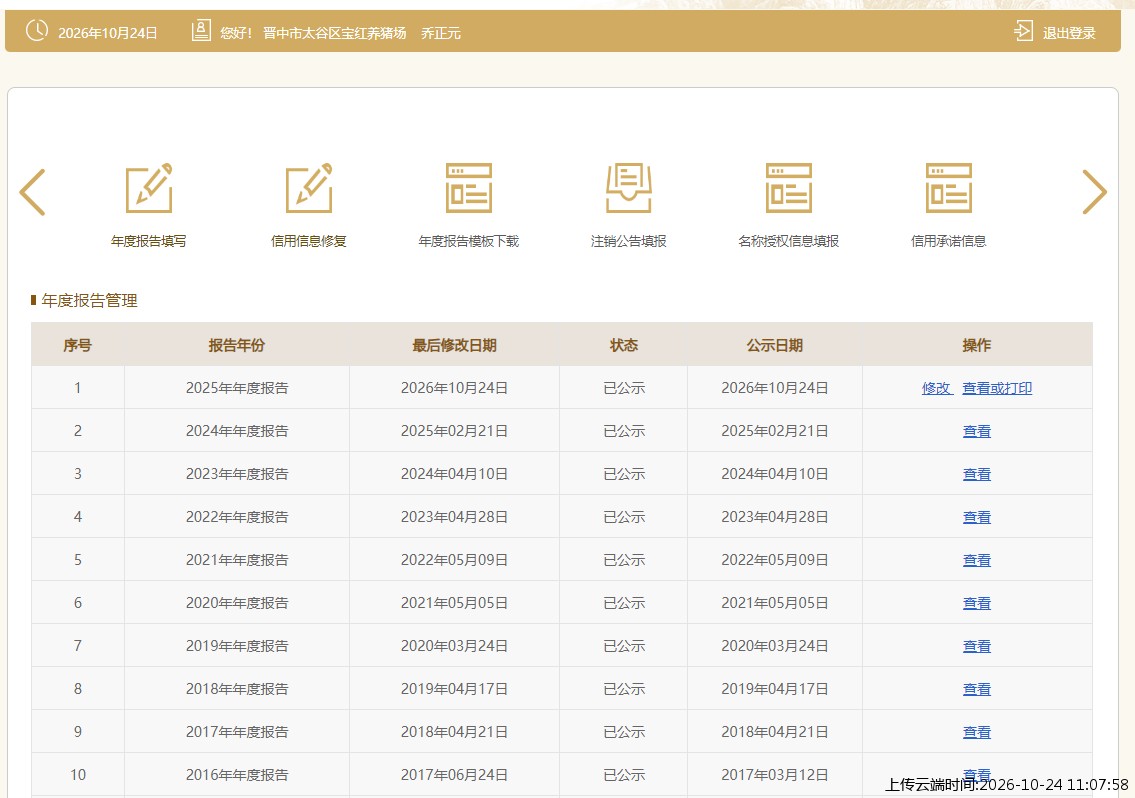Show previous menu items with left chevron

(x=33, y=192)
